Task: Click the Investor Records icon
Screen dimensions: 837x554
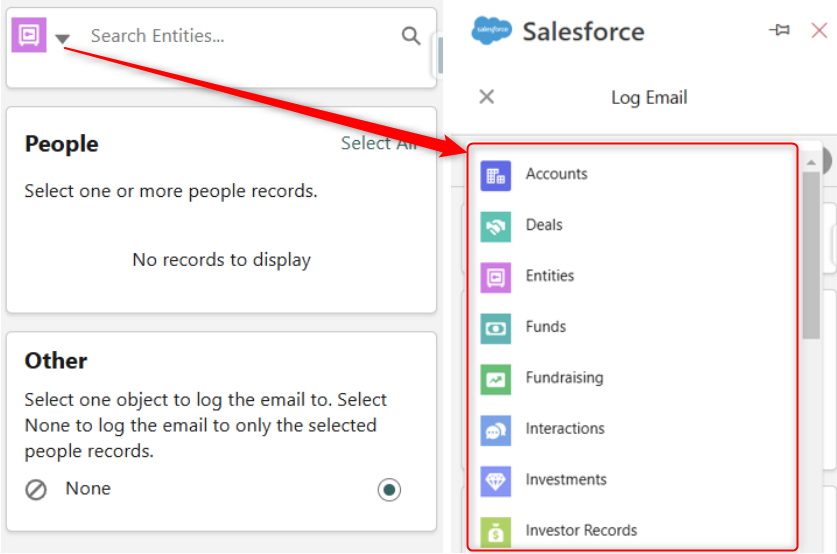Action: coord(495,531)
